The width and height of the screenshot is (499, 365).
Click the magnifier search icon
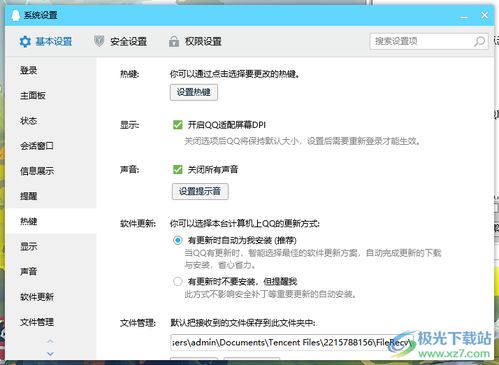(x=480, y=41)
